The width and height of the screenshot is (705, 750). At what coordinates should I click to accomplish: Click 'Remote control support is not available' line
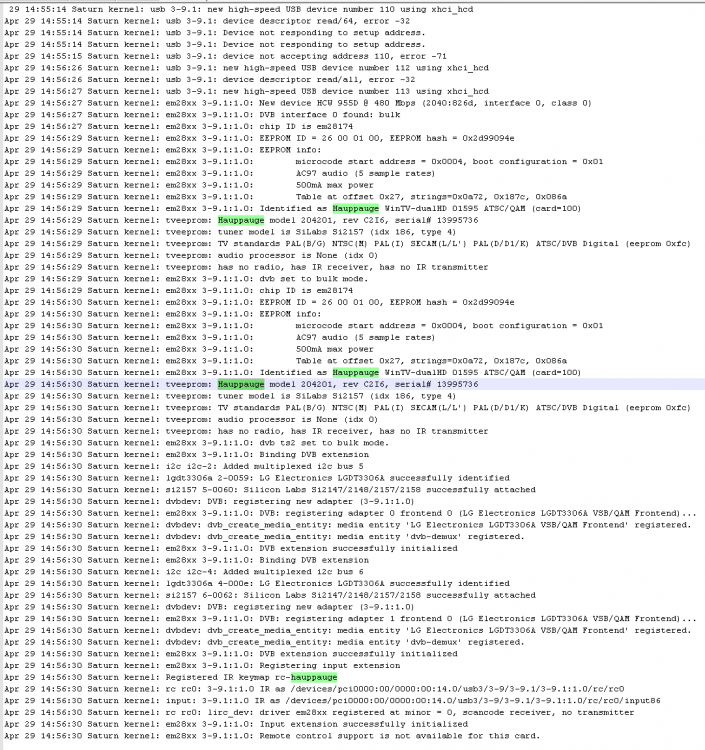(x=272, y=736)
